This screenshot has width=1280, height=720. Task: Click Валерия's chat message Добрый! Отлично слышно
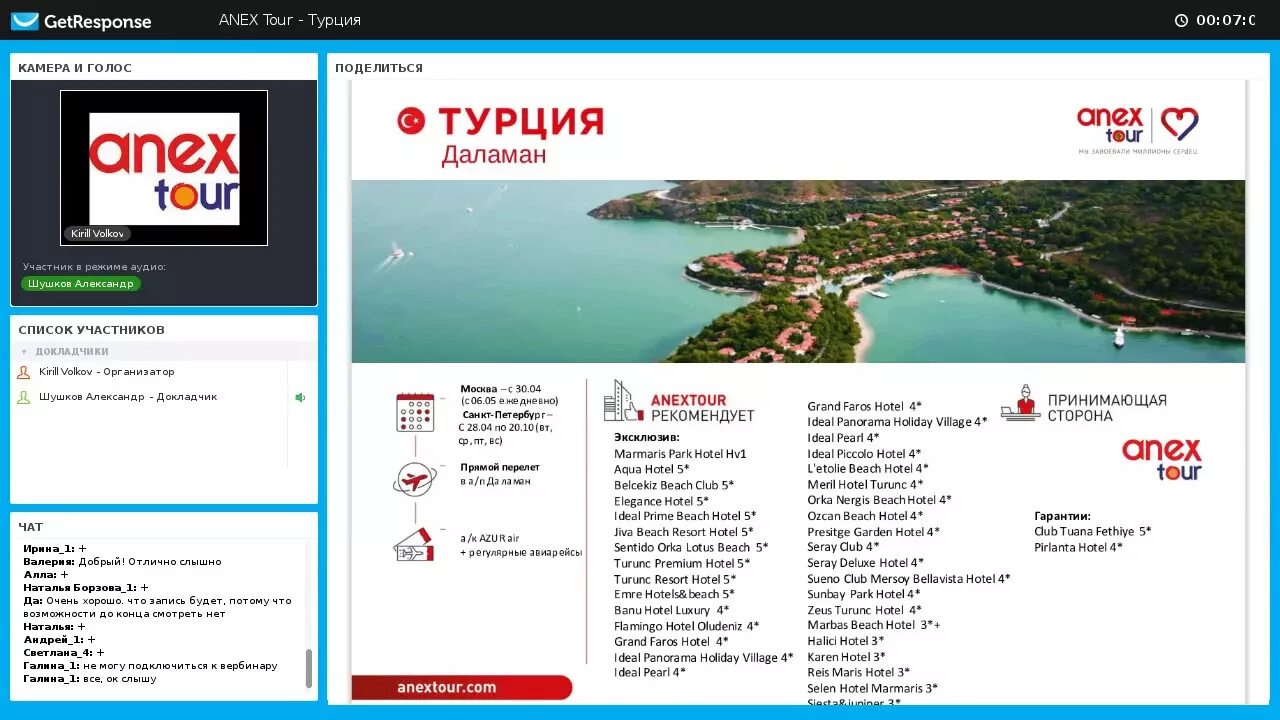pos(122,562)
